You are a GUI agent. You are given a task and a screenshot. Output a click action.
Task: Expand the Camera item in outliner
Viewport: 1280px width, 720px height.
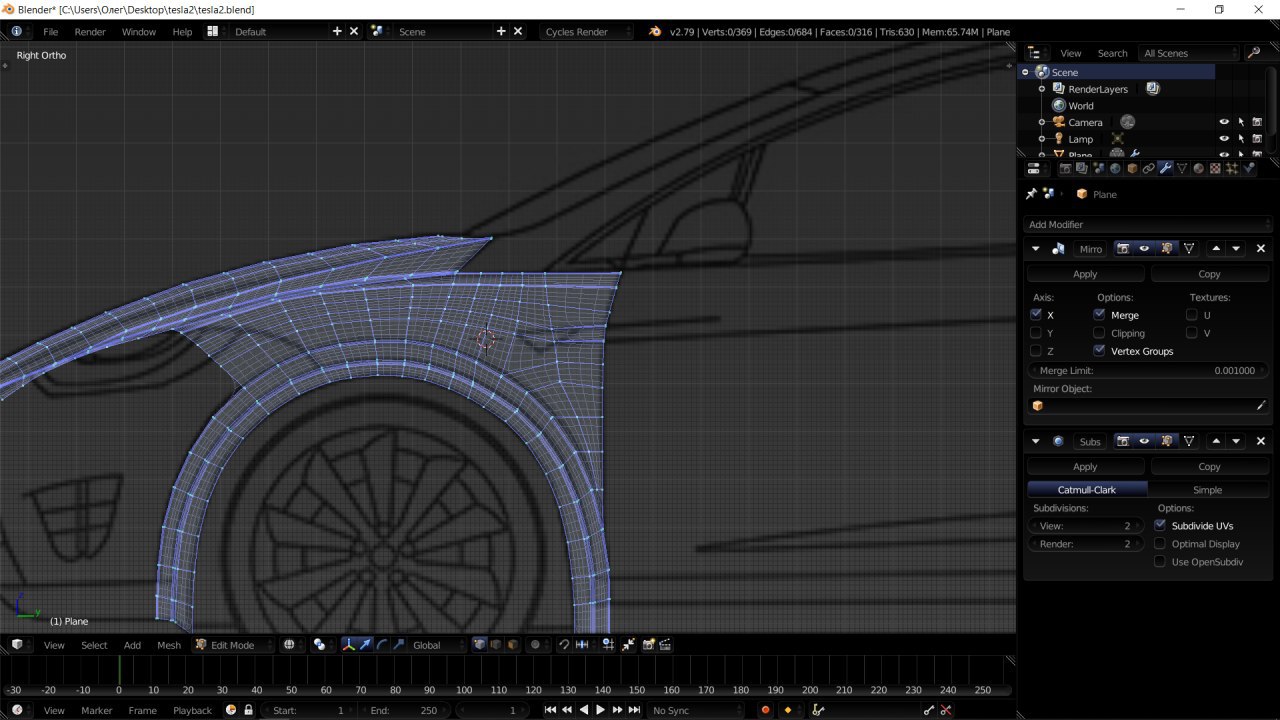(x=1042, y=122)
